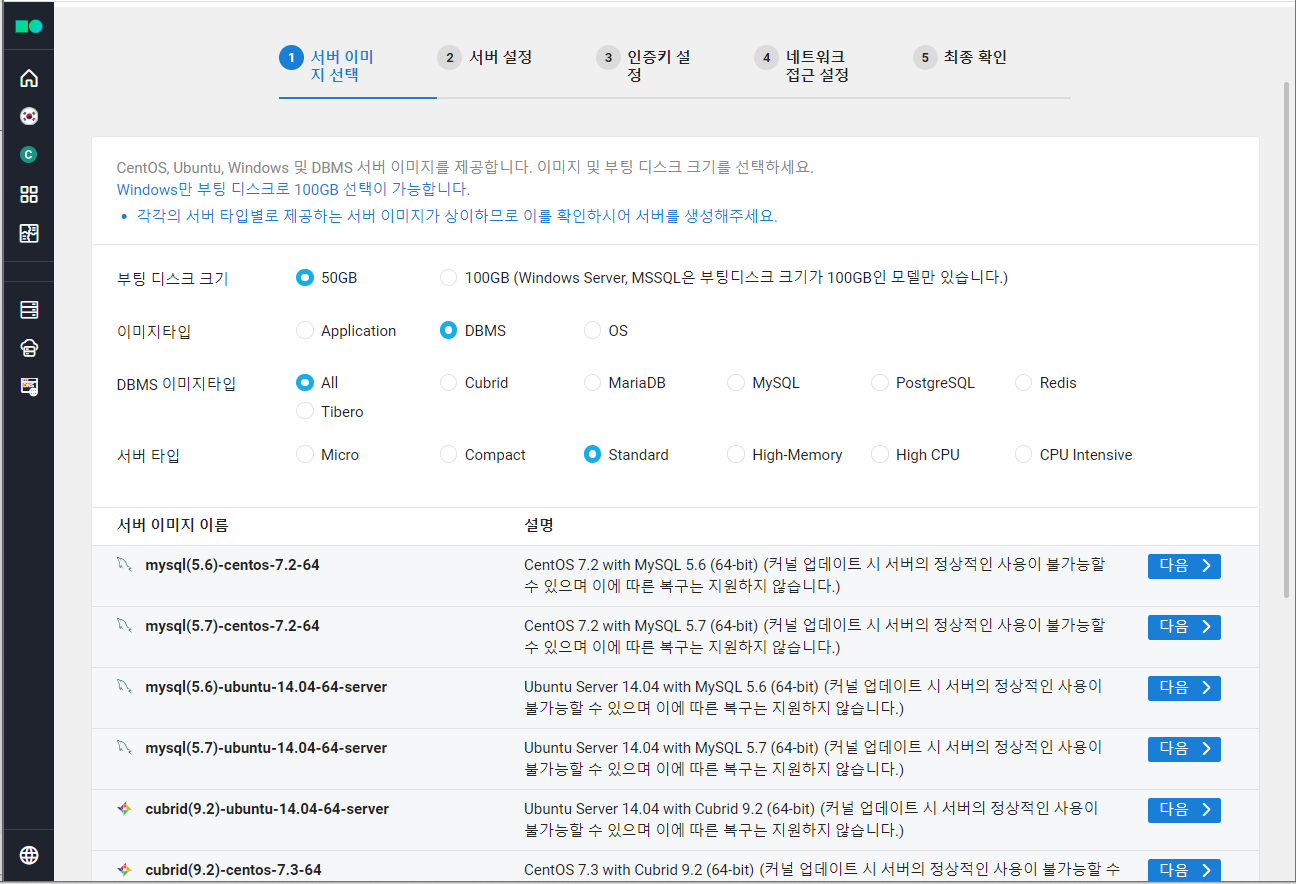Click the blue Windows 100GB notice text
The height and width of the screenshot is (884, 1296).
pyautogui.click(x=293, y=189)
